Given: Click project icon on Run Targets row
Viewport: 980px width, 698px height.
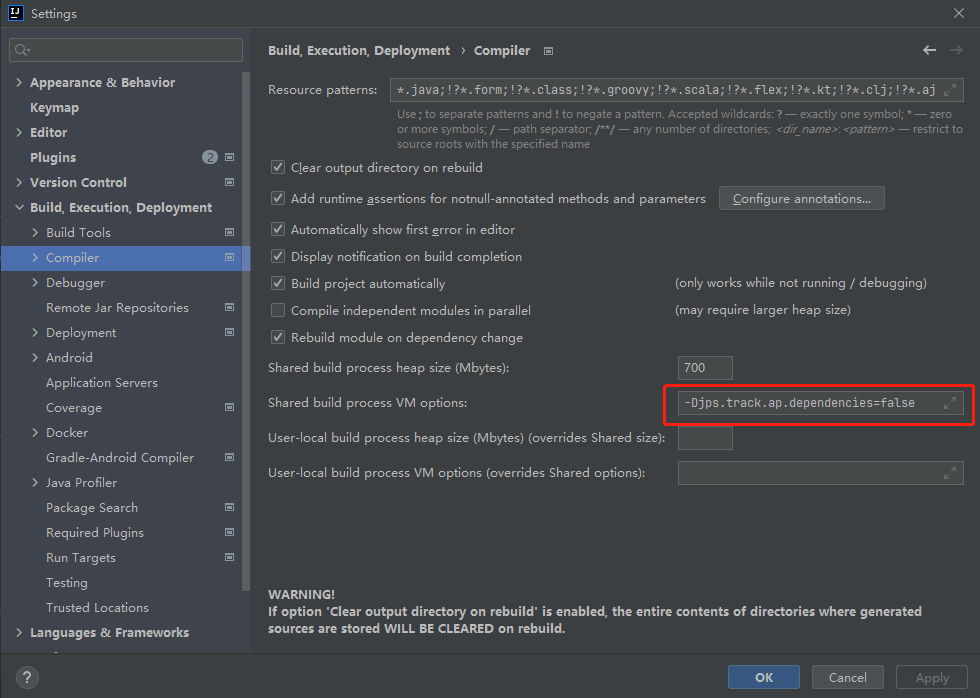Looking at the screenshot, I should click(x=229, y=557).
